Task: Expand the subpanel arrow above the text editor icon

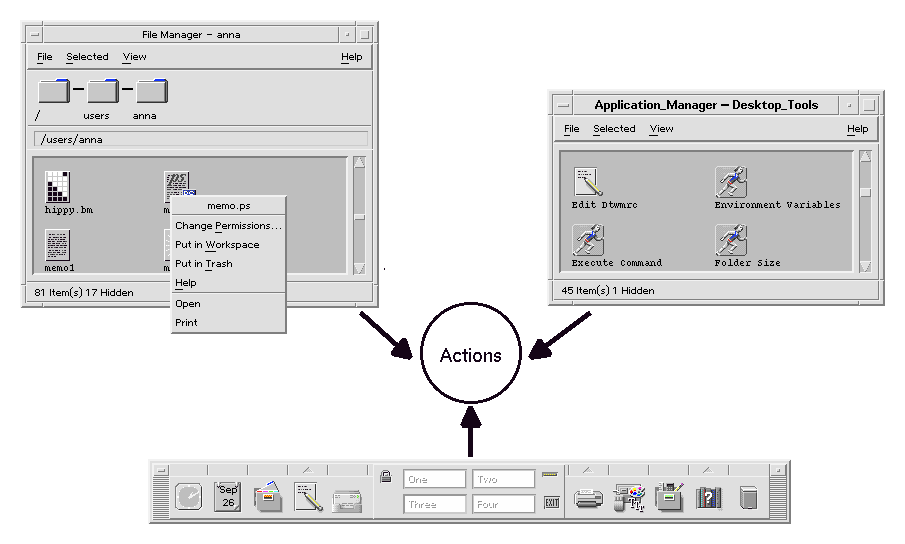Action: (308, 470)
